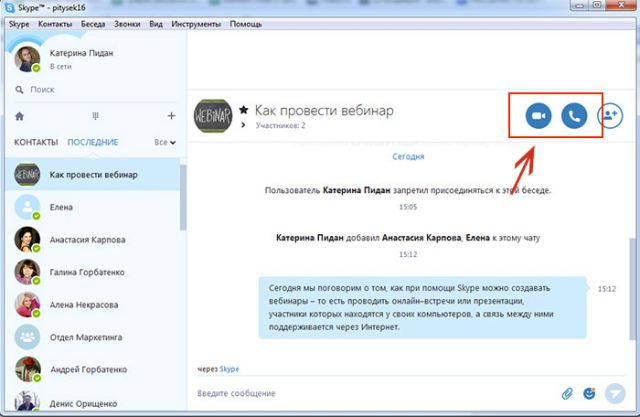Image resolution: width=640 pixels, height=417 pixels.
Task: Click the contact list scrollbar
Action: (x=183, y=197)
